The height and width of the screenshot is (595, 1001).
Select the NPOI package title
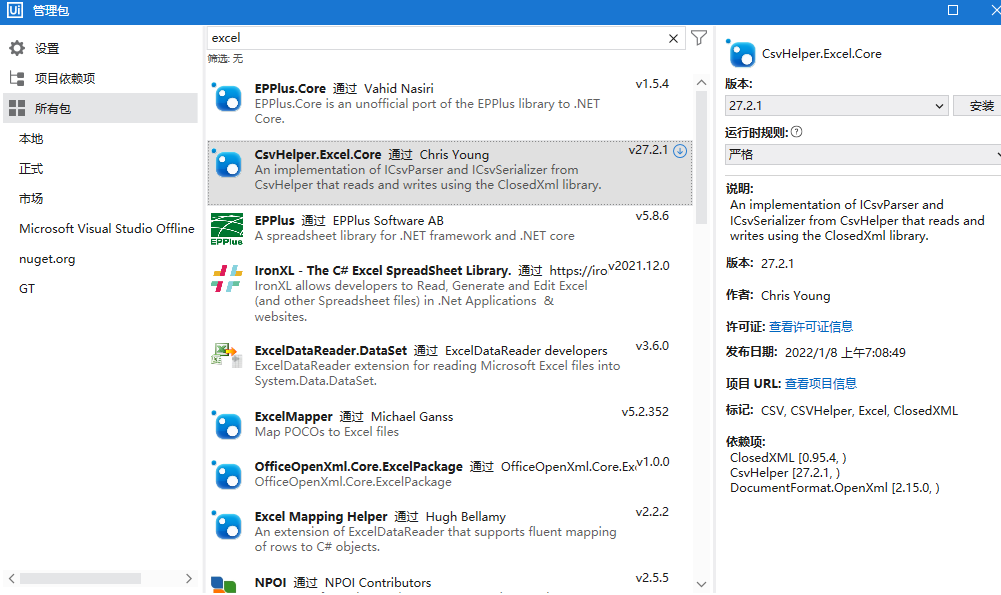(x=270, y=583)
